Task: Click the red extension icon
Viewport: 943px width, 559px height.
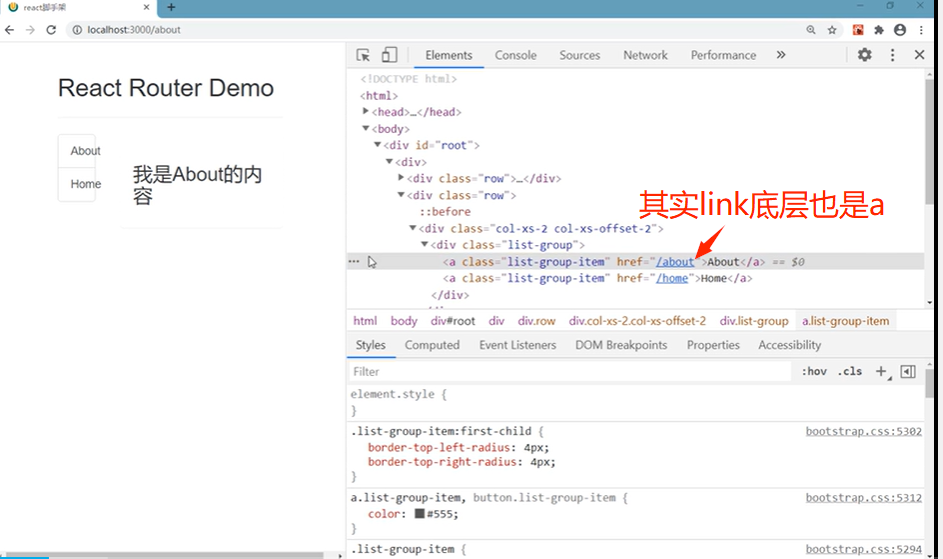Action: pyautogui.click(x=858, y=29)
